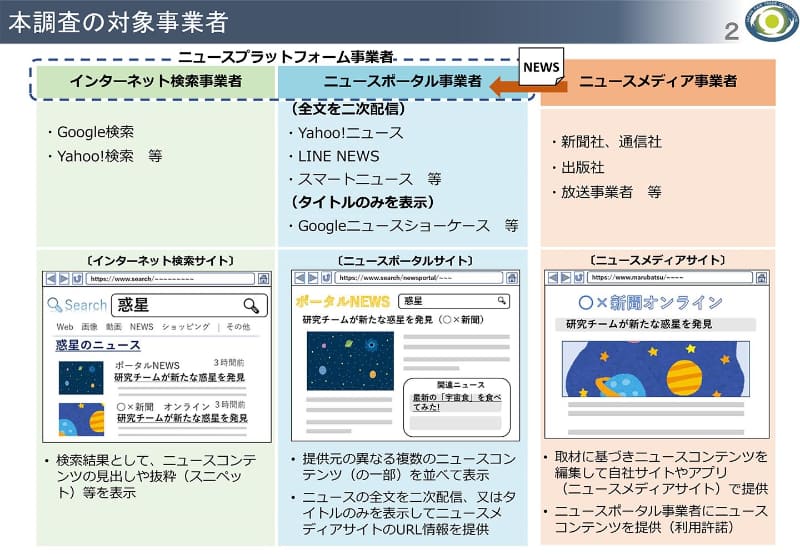Click ニュースメディア事業者 orange header
This screenshot has height=554, width=800.
pos(658,82)
